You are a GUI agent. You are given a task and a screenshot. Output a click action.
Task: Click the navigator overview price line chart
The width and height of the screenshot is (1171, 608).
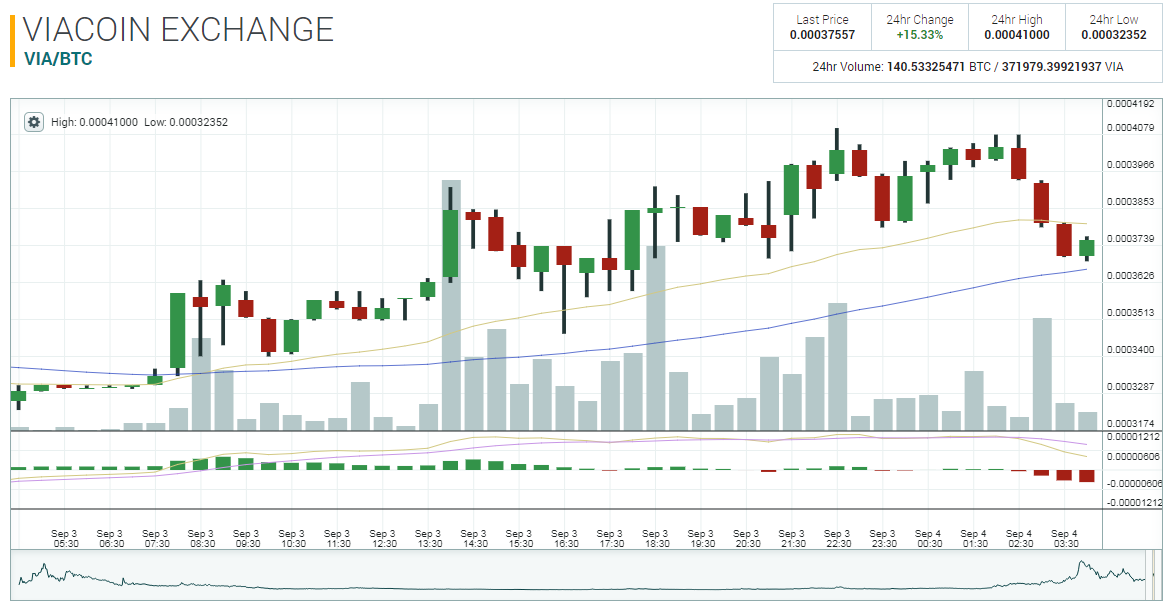coord(581,575)
